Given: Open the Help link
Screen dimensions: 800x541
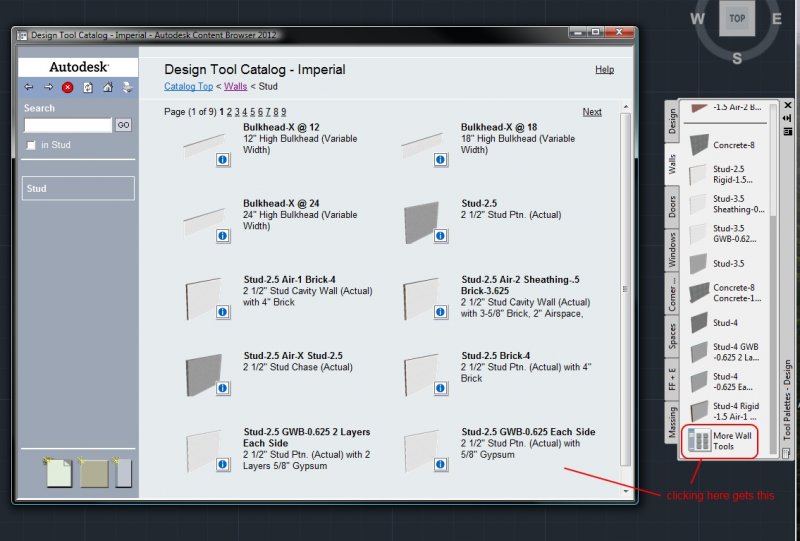Looking at the screenshot, I should click(x=605, y=70).
